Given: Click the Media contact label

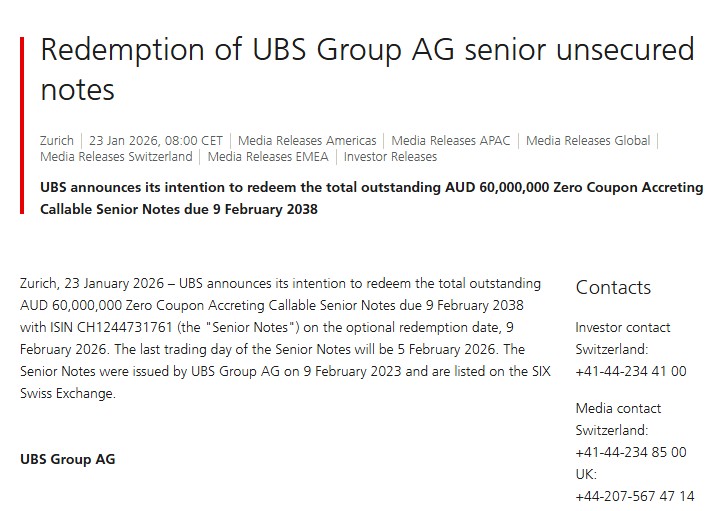Looking at the screenshot, I should click(x=618, y=408).
